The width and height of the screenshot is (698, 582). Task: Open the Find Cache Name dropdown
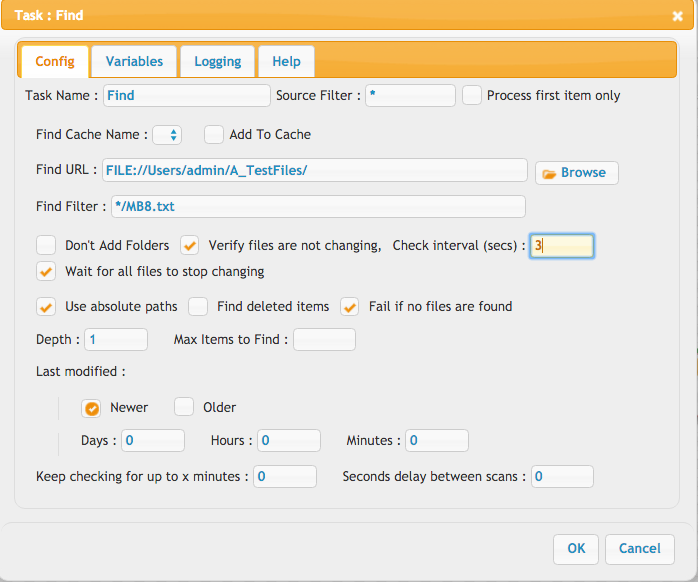(167, 134)
